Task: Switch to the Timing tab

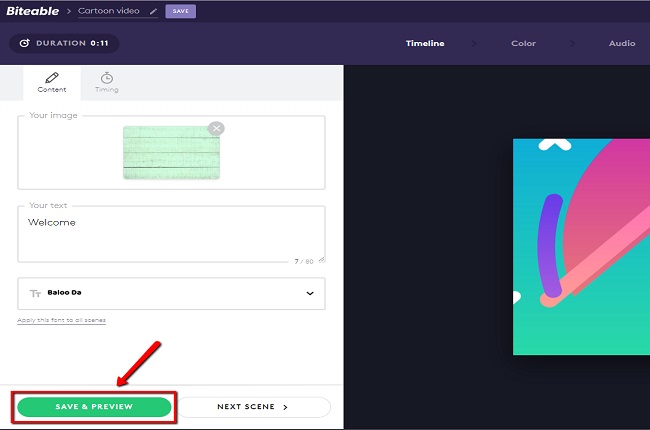Action: 106,83
